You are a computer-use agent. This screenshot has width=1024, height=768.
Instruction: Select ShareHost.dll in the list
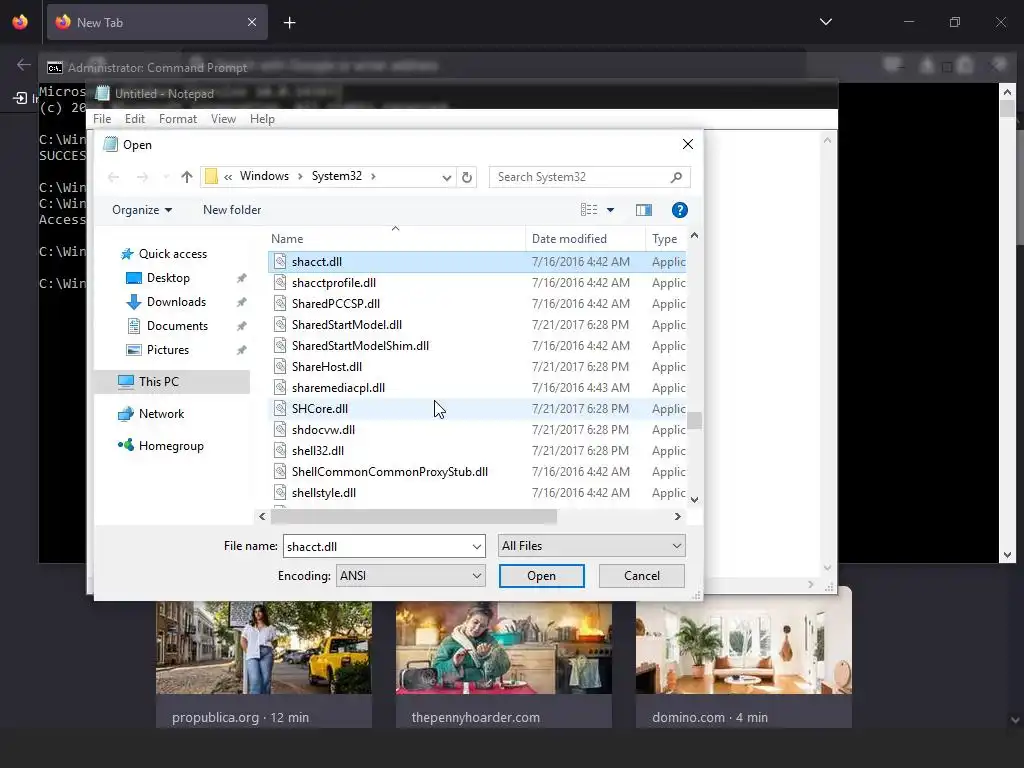pos(477,367)
